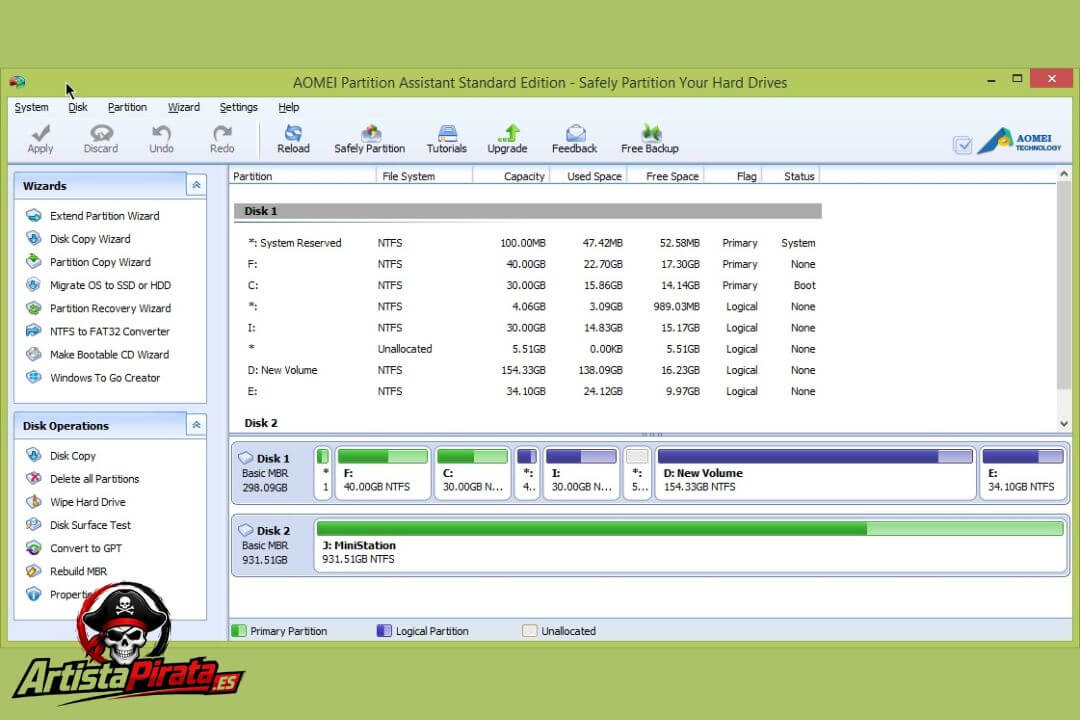Select the I: 30.00GB disk map block
This screenshot has width=1080, height=720.
(x=581, y=473)
